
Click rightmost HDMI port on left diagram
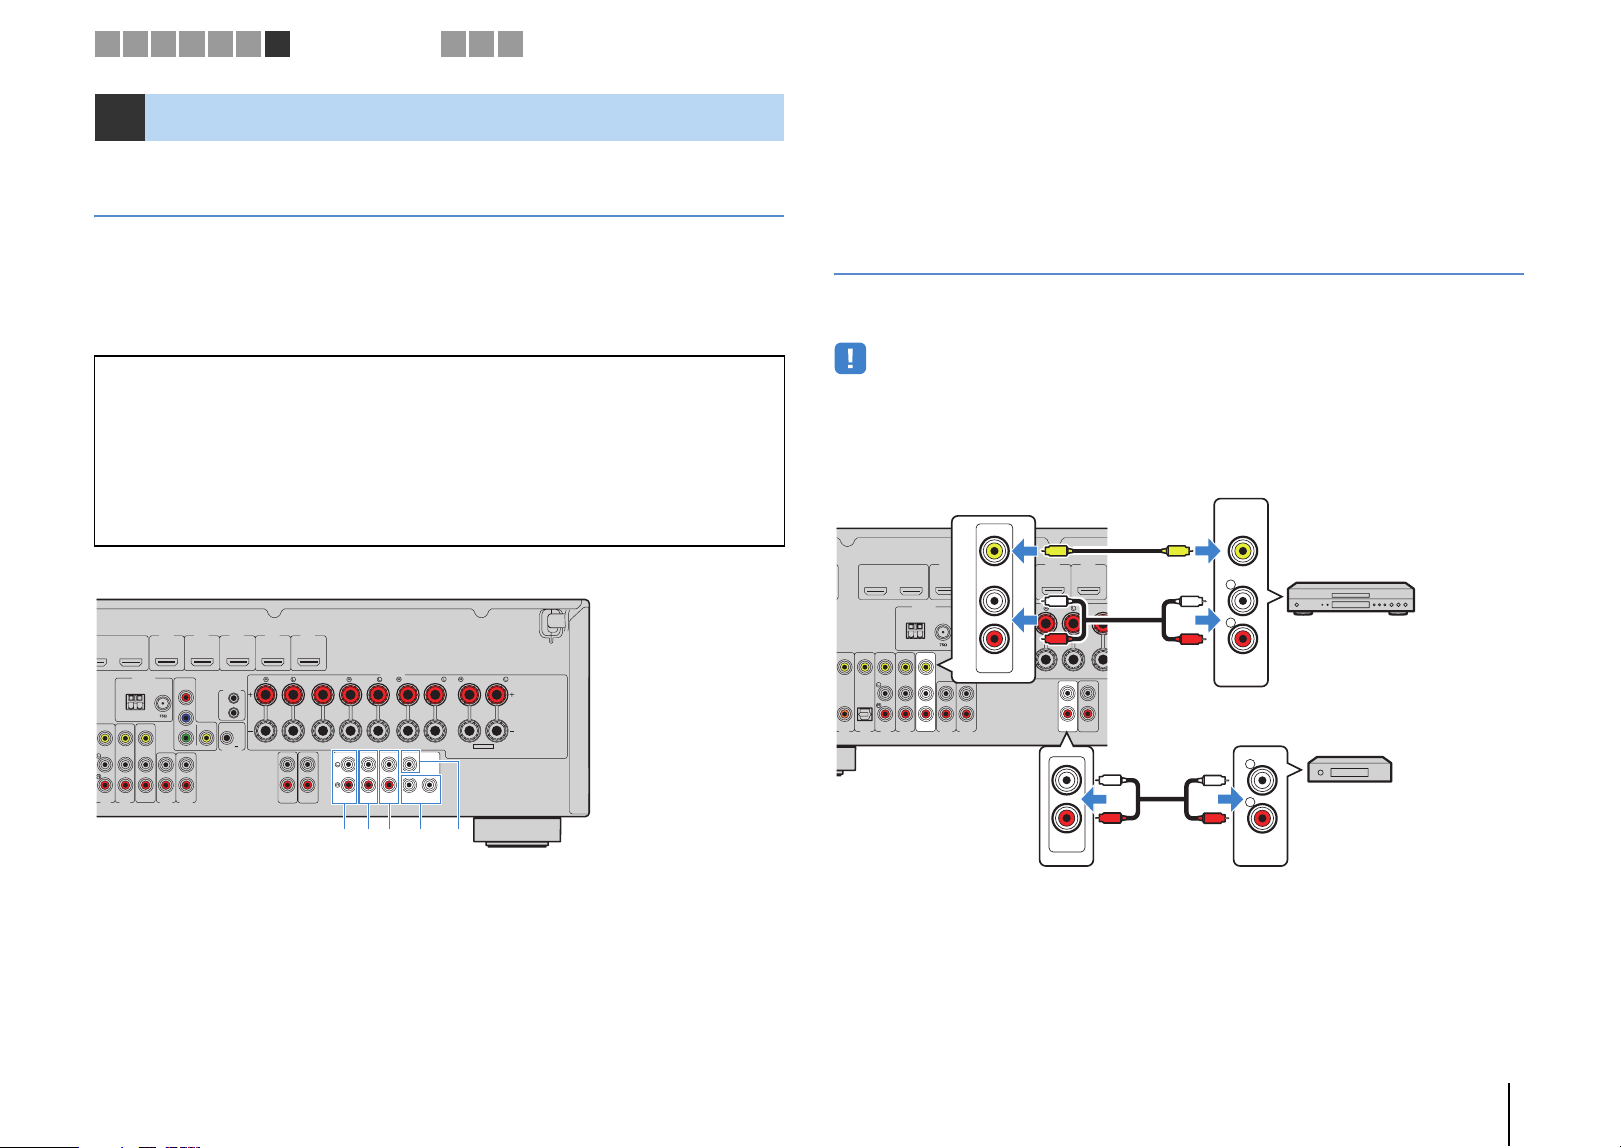click(x=309, y=661)
